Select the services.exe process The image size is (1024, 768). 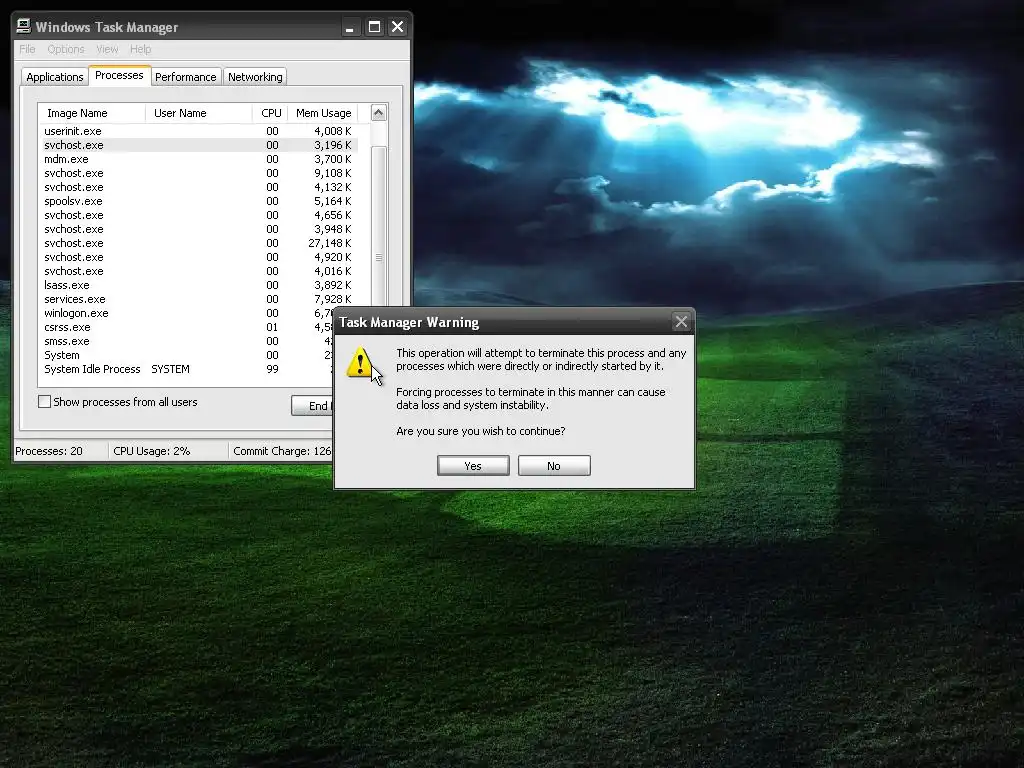(200, 299)
